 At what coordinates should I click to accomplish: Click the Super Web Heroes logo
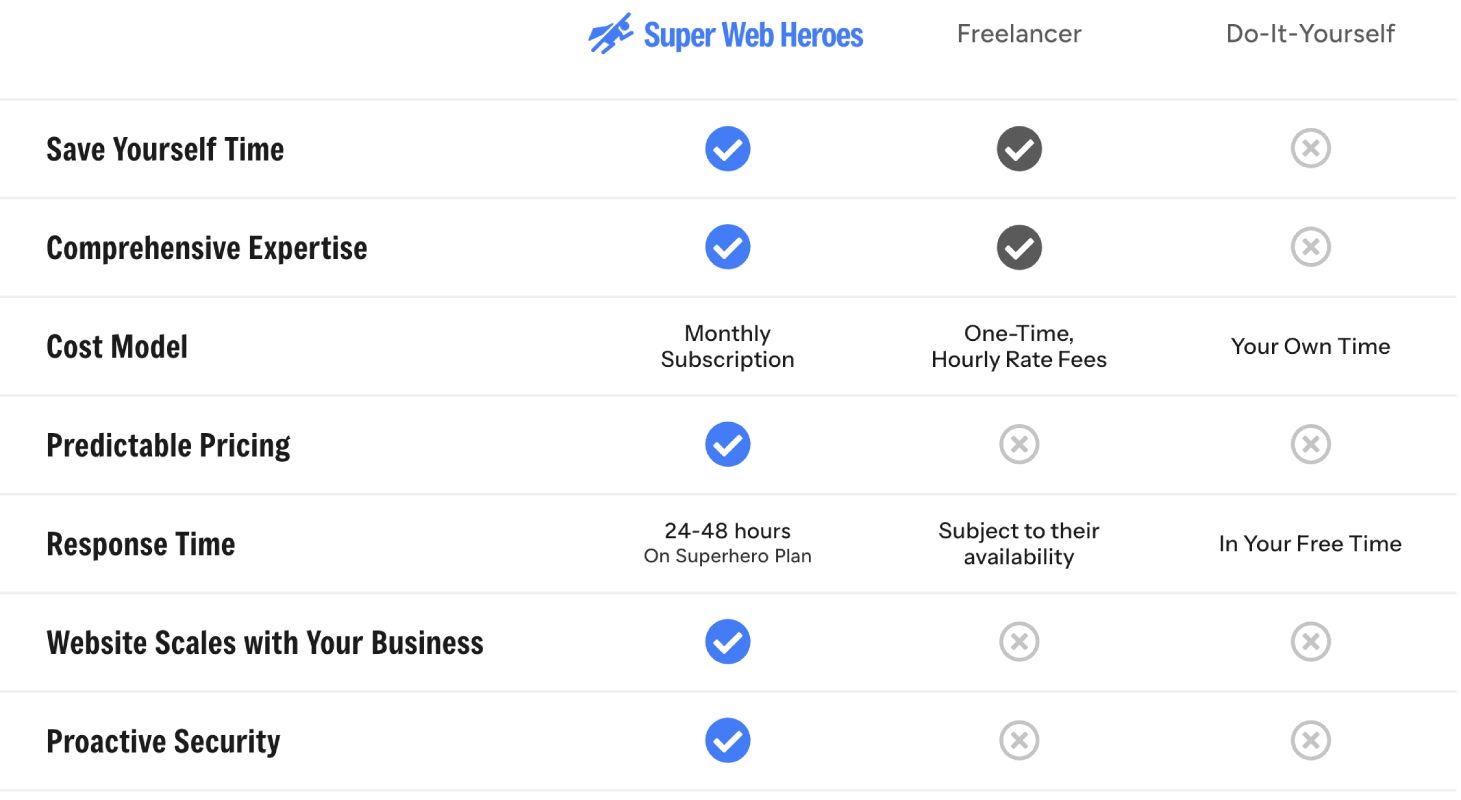(x=726, y=34)
